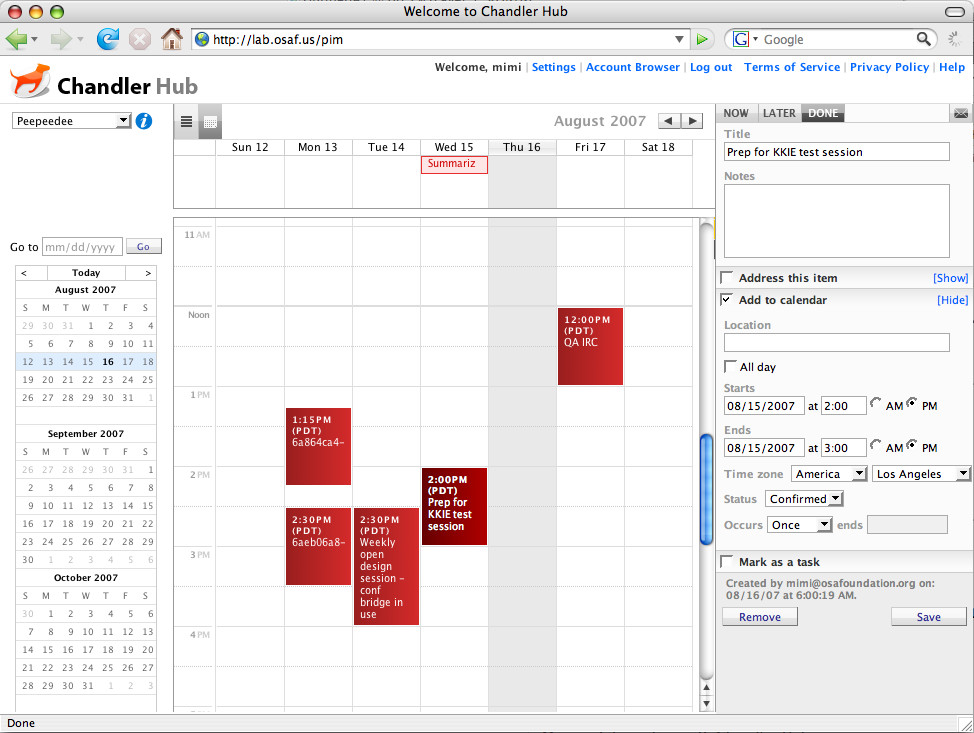Uncheck the Add to calendar checkbox
Viewport: 974px width, 733px height.
[x=726, y=299]
